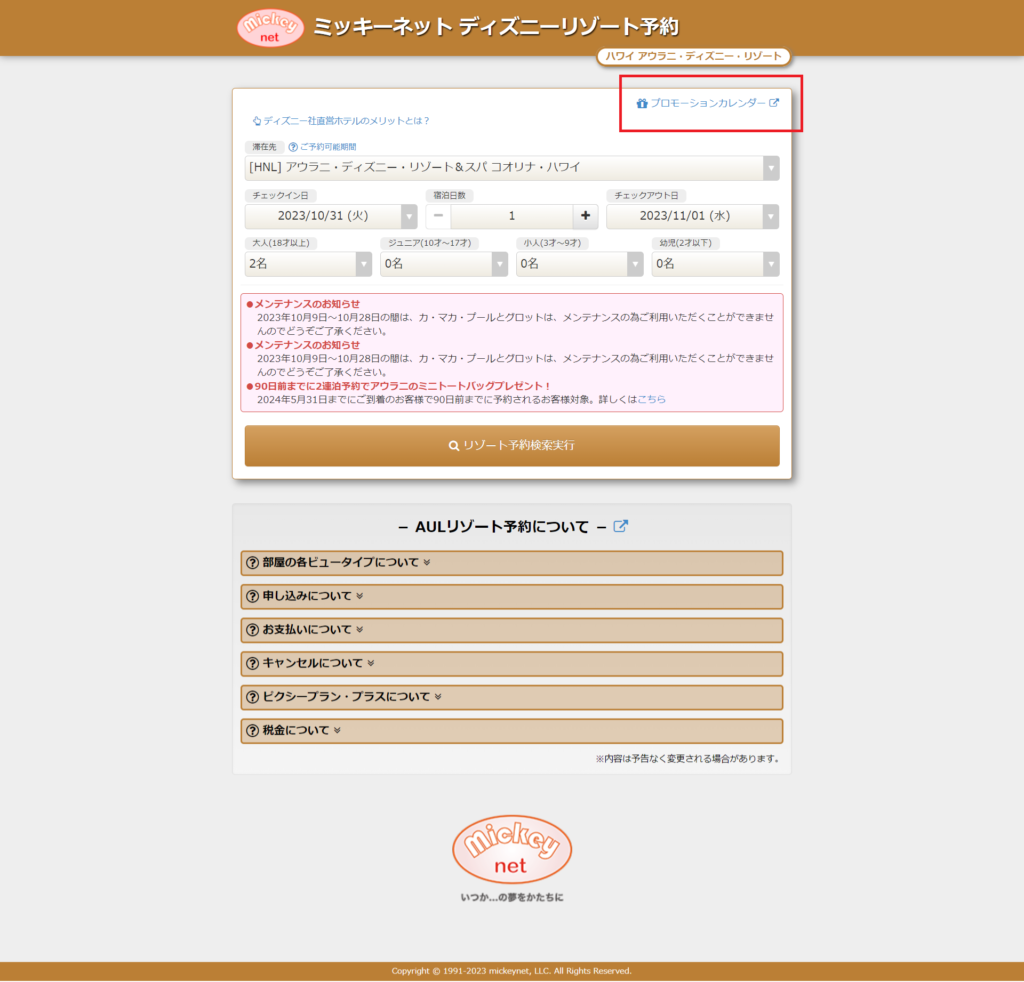Click question icon on お支払いについて row

(253, 630)
